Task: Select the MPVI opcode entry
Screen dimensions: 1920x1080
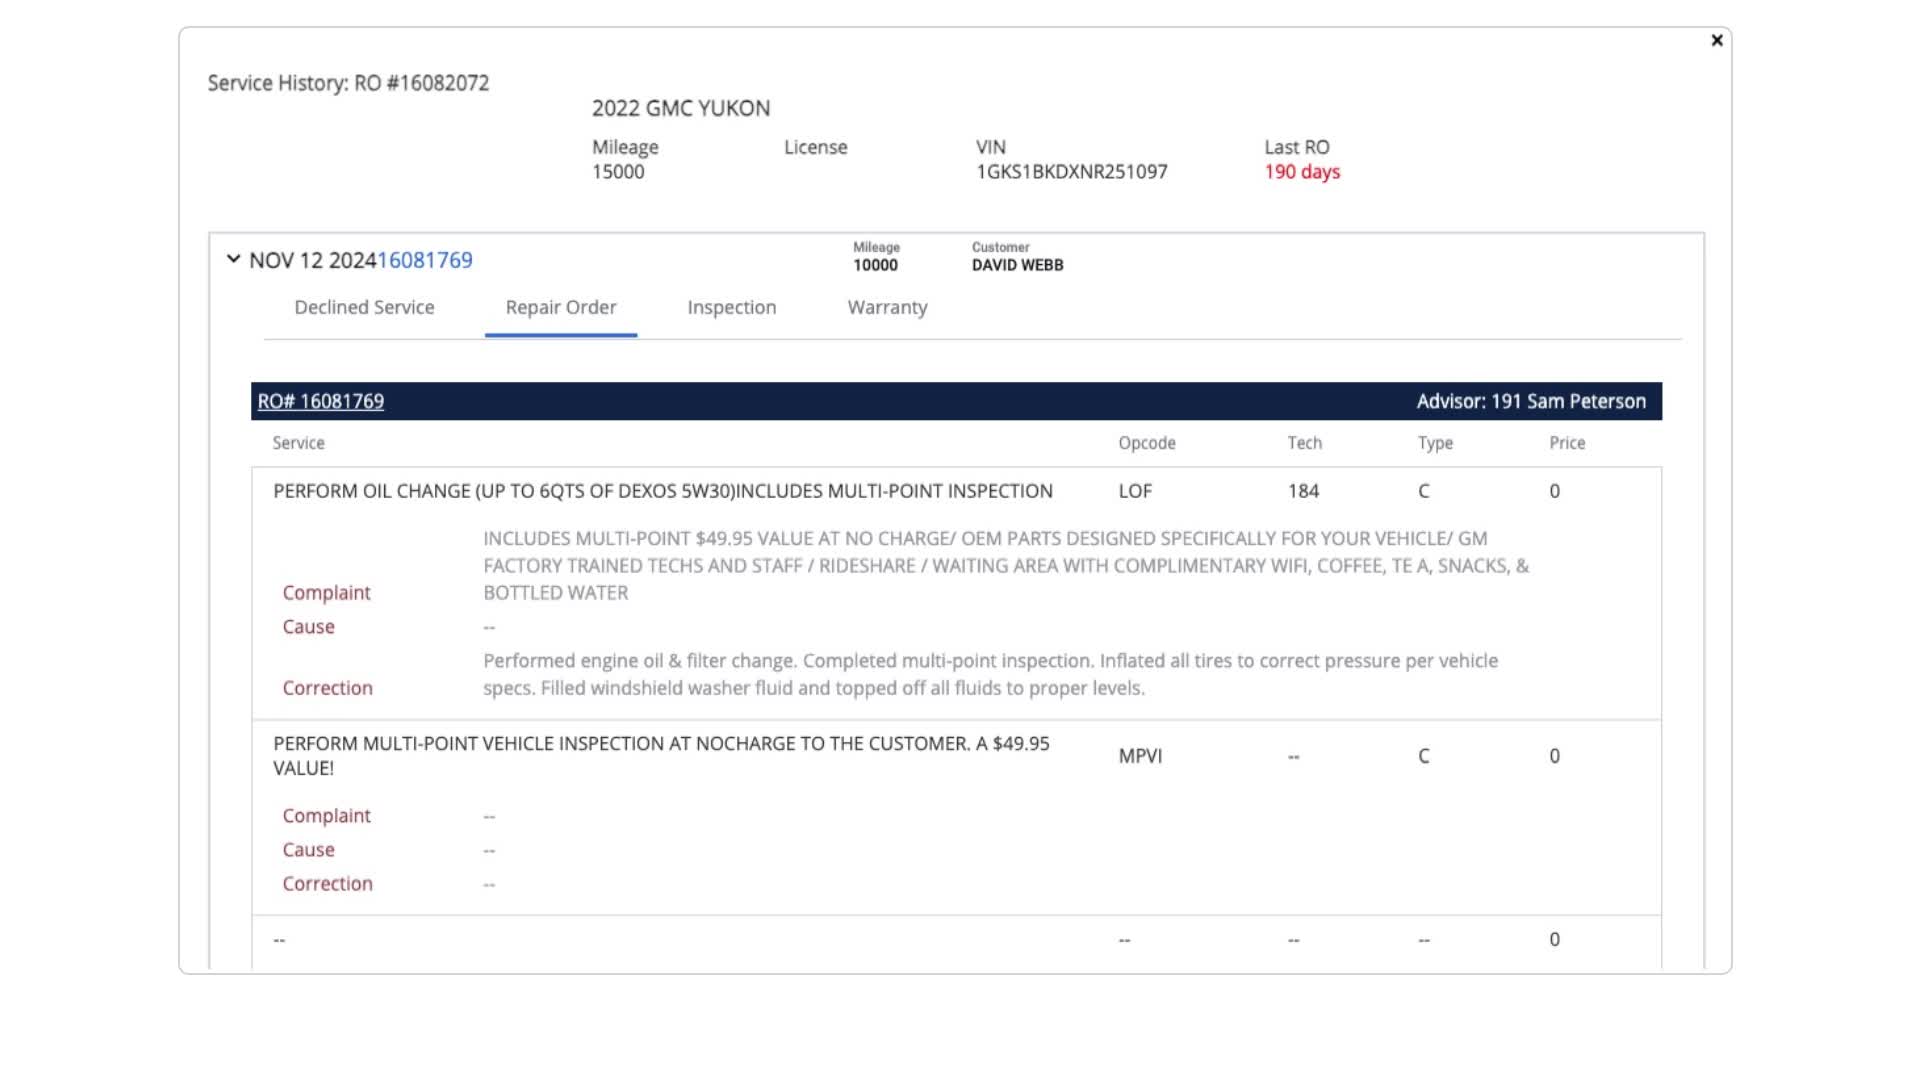Action: pos(1140,756)
